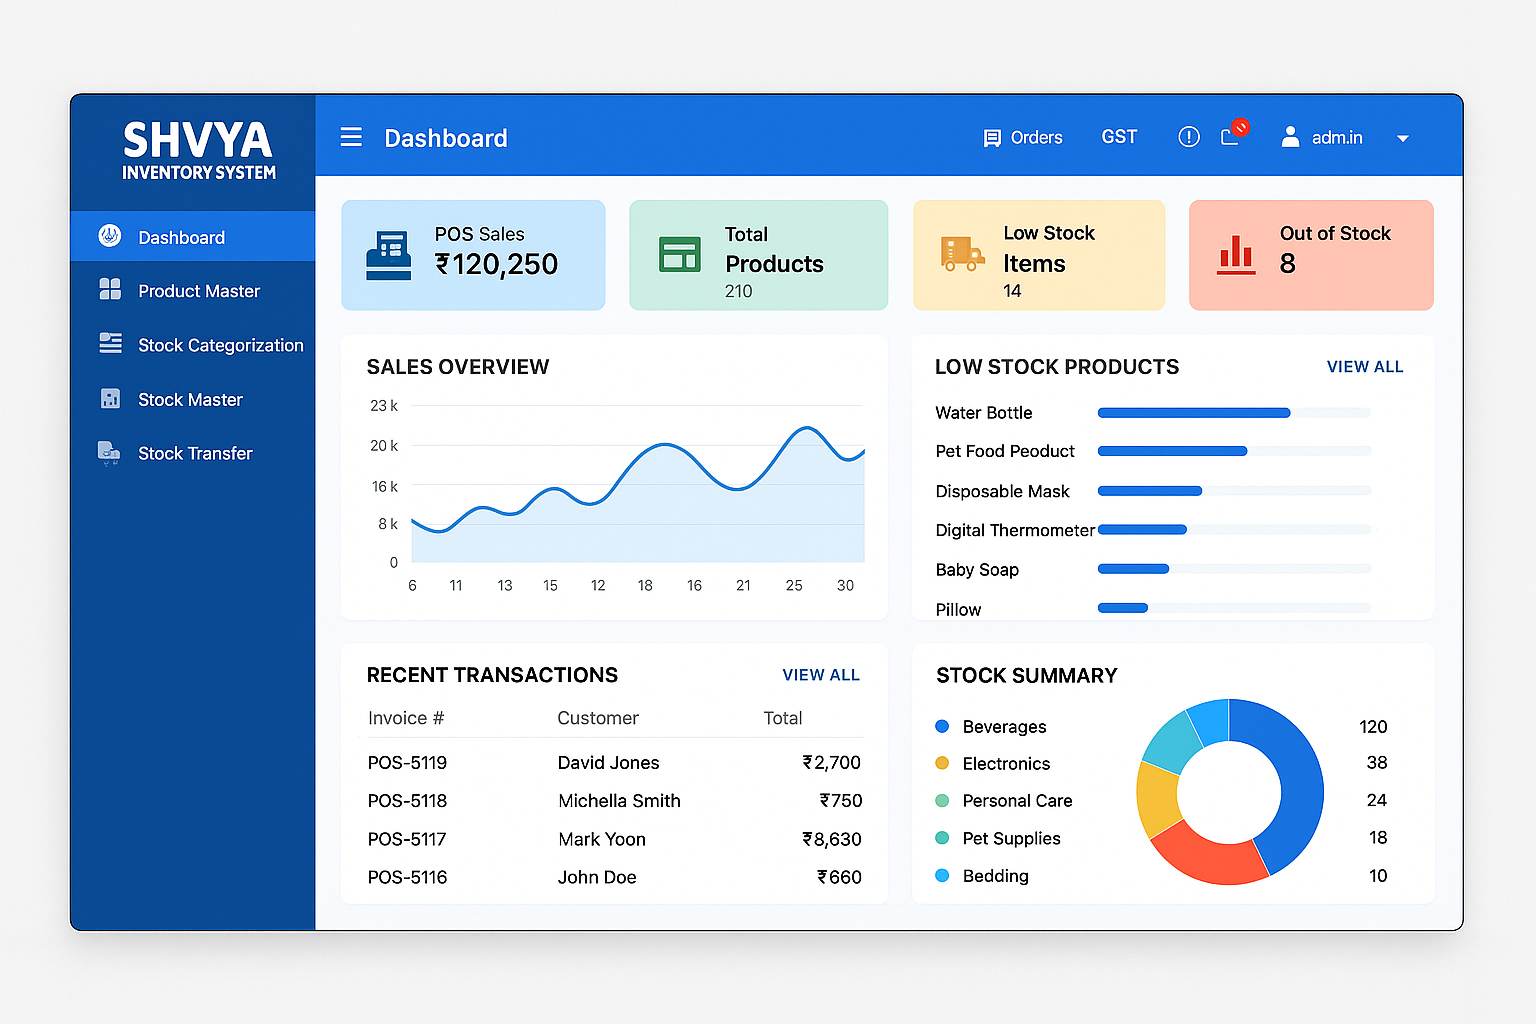
Task: Open Orders from top bar
Action: click(1023, 138)
